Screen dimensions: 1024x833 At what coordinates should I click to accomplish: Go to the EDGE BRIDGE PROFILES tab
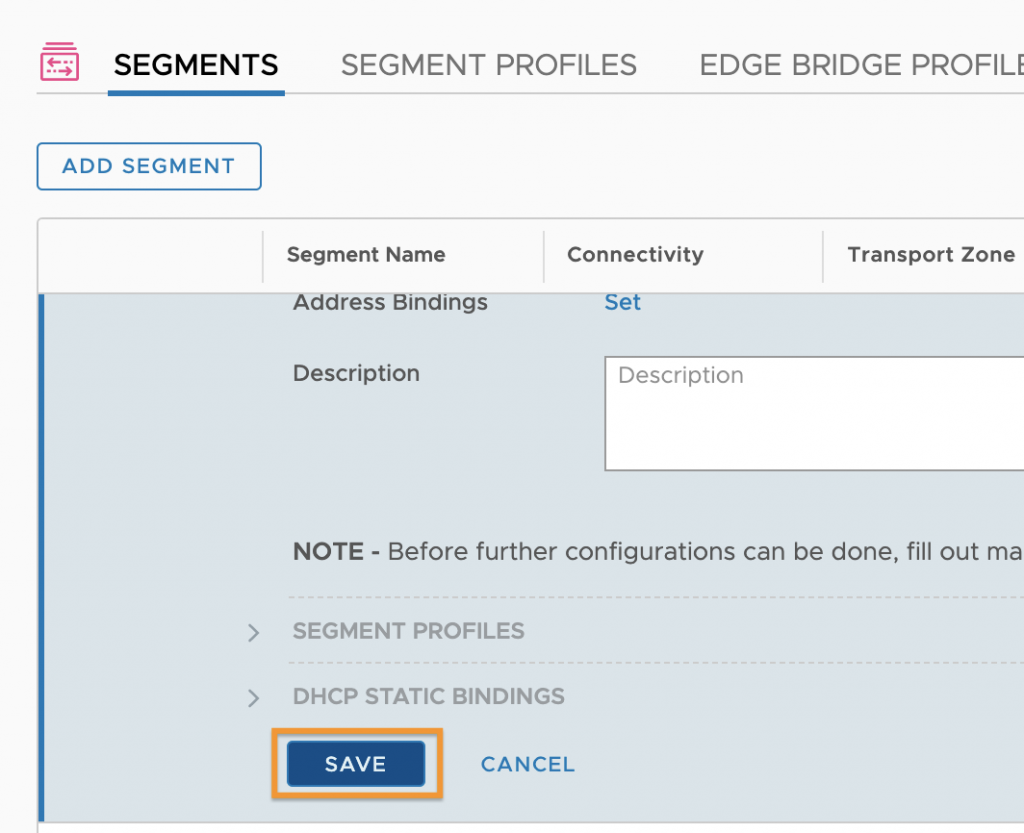tap(861, 65)
